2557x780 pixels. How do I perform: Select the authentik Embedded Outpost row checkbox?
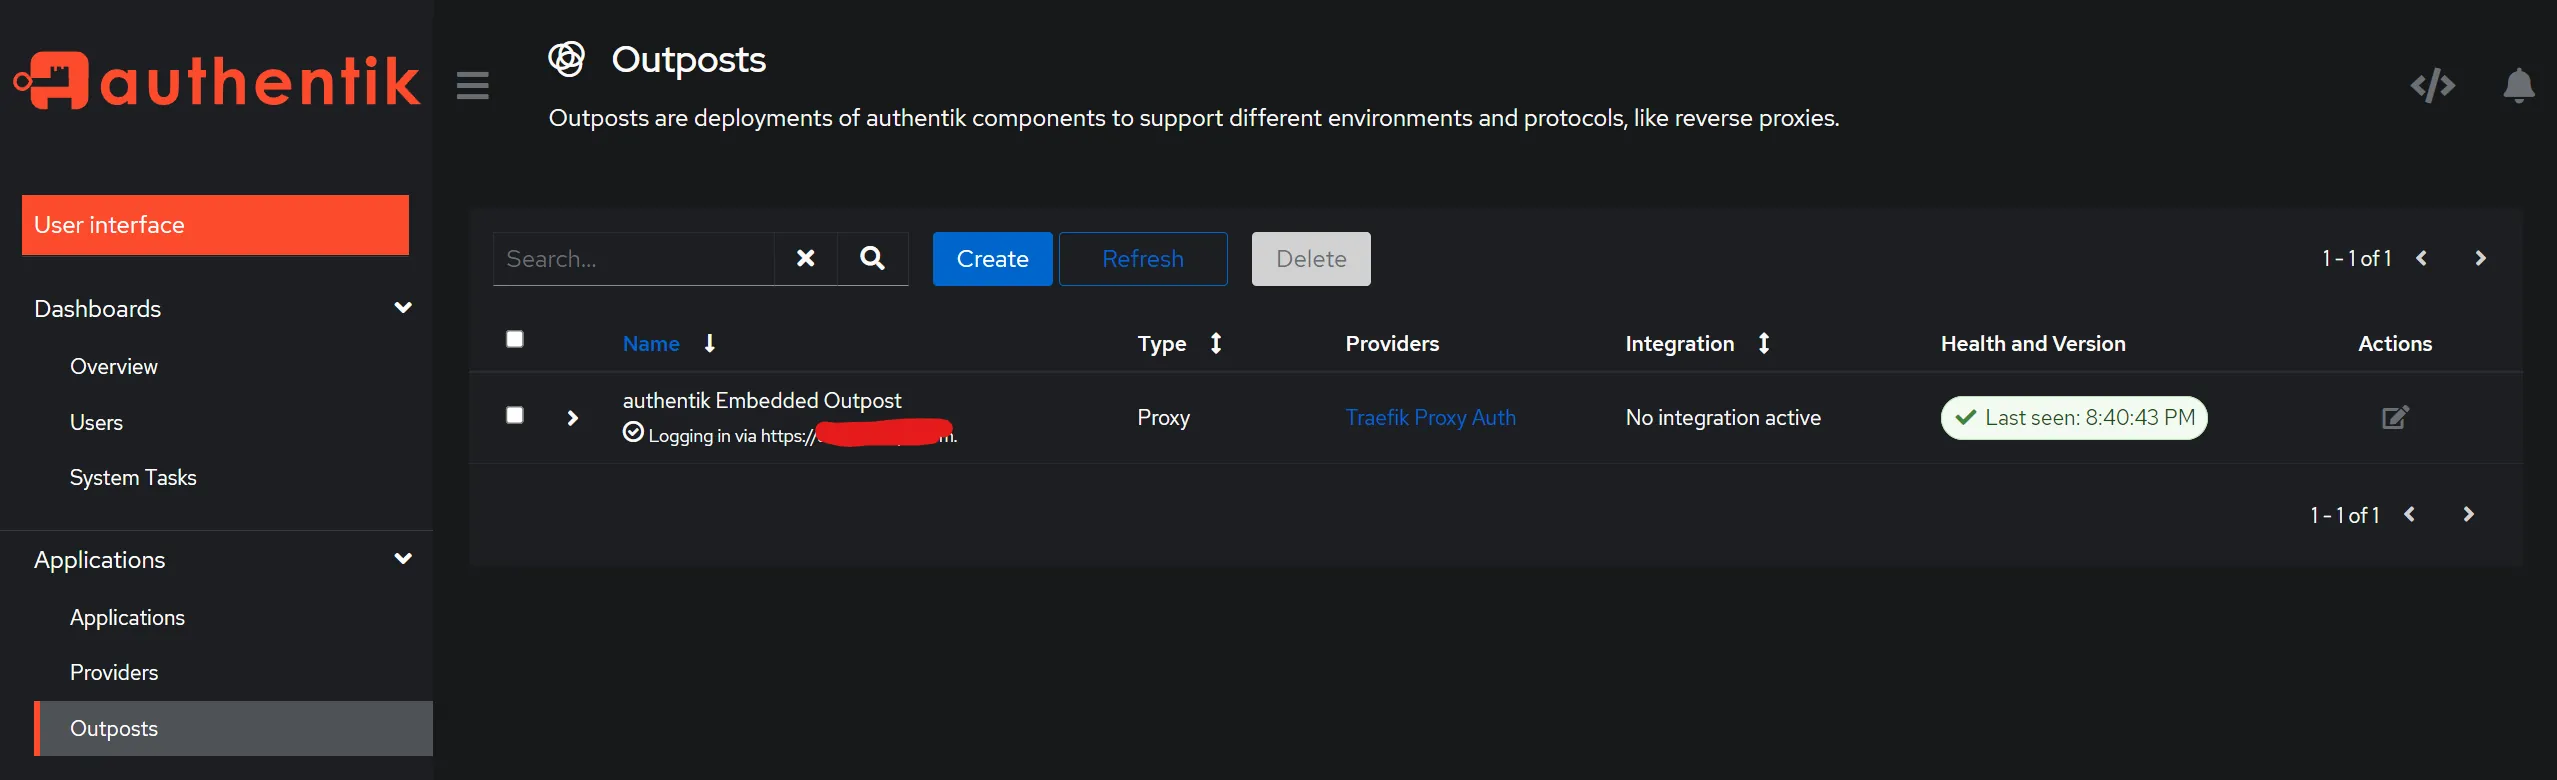515,416
